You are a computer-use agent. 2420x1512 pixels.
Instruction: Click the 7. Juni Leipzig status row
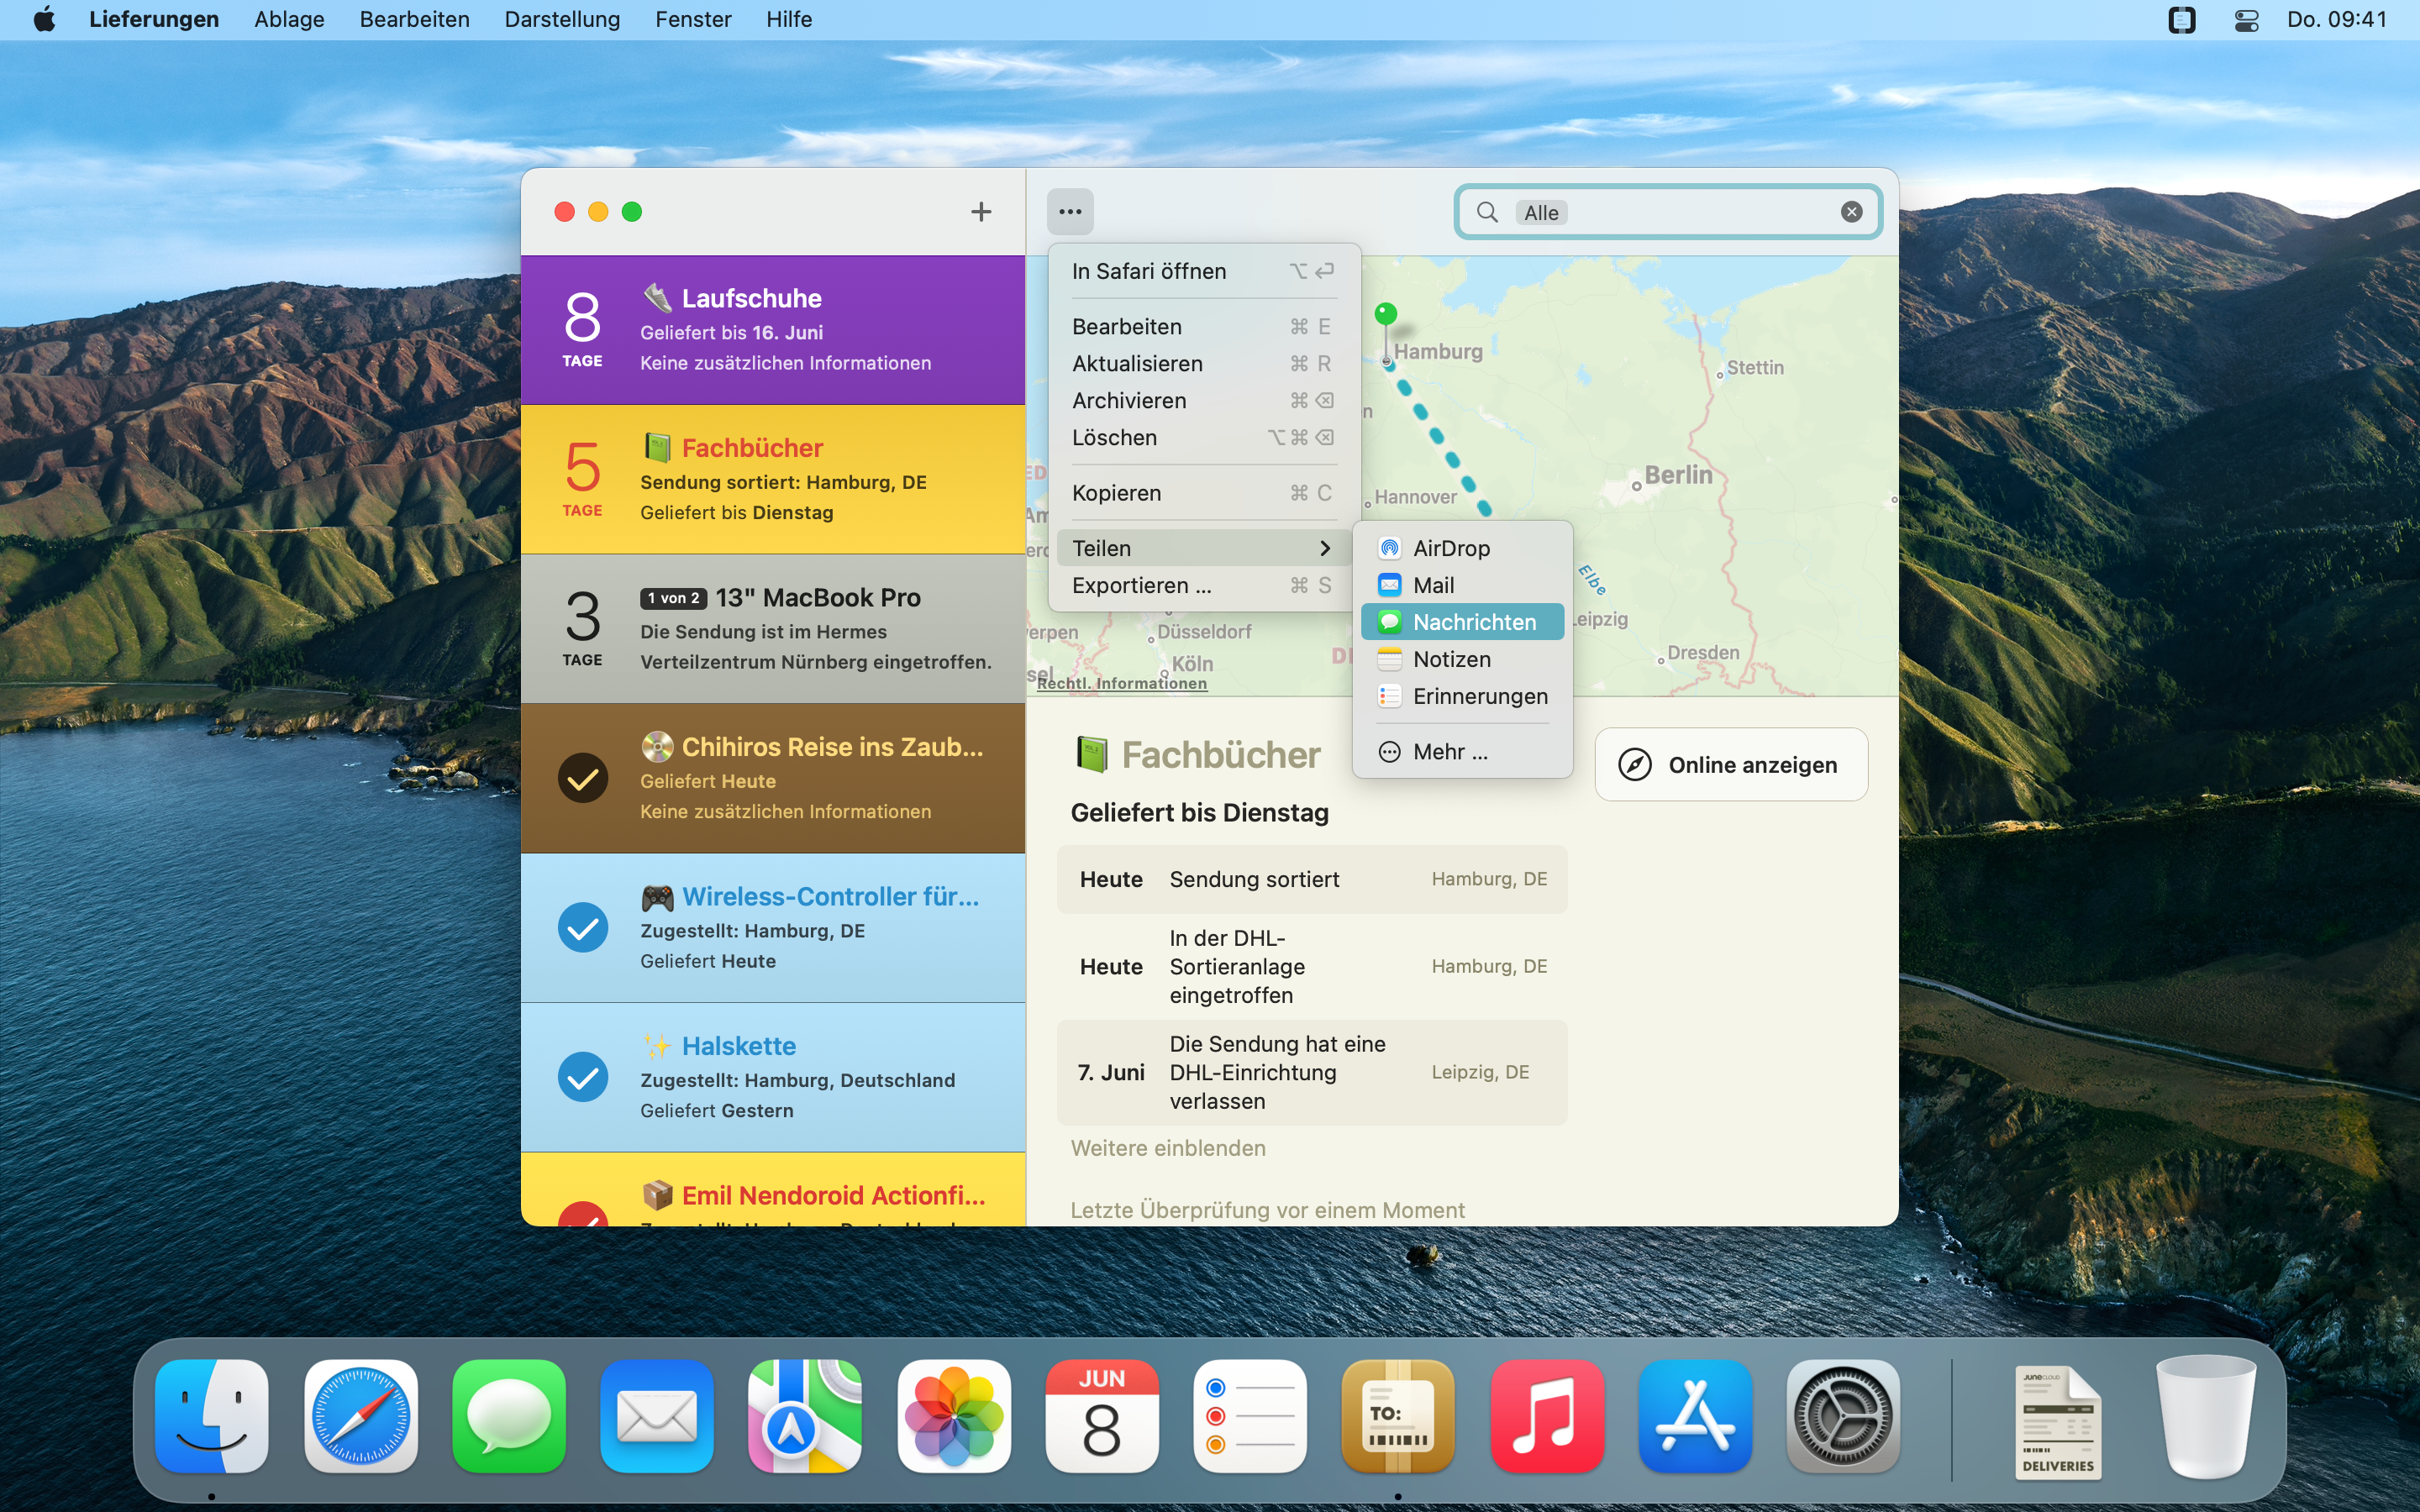point(1311,1072)
